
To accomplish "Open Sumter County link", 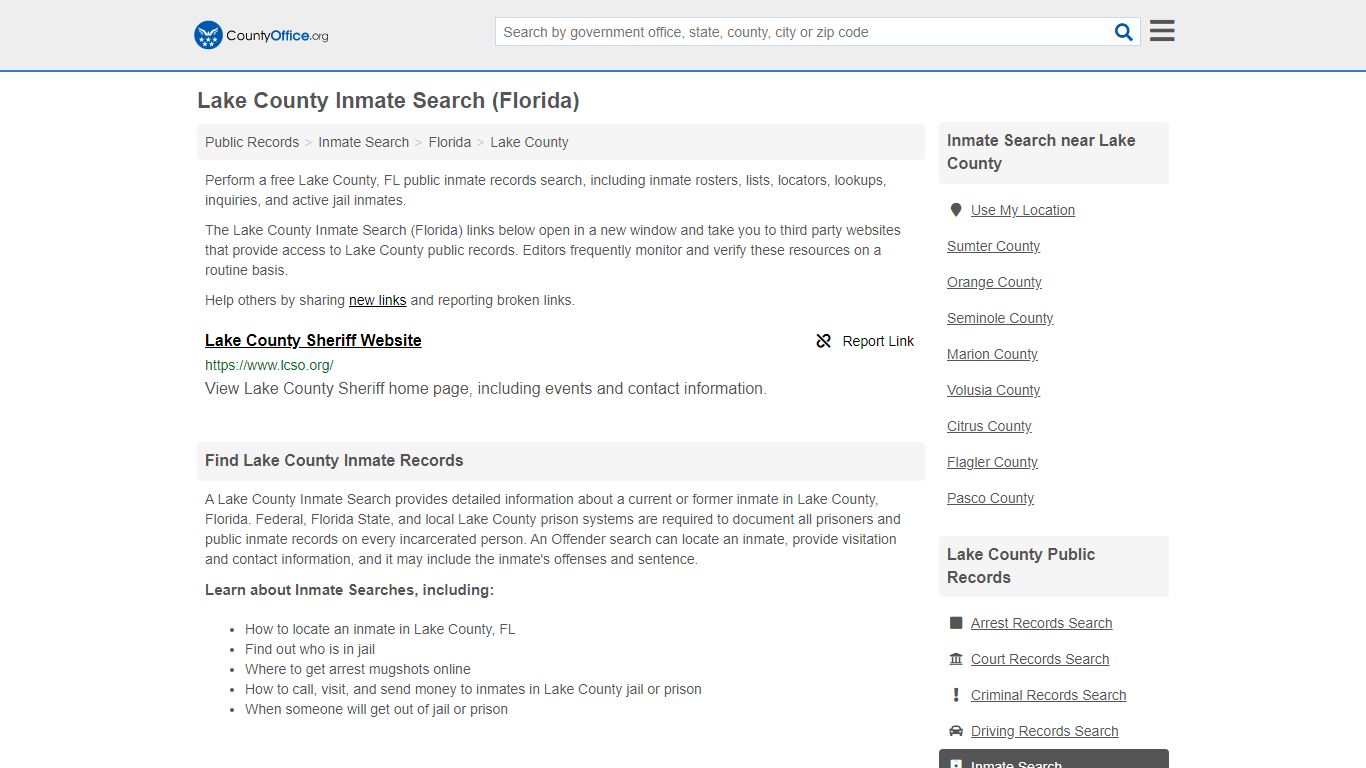I will point(993,246).
